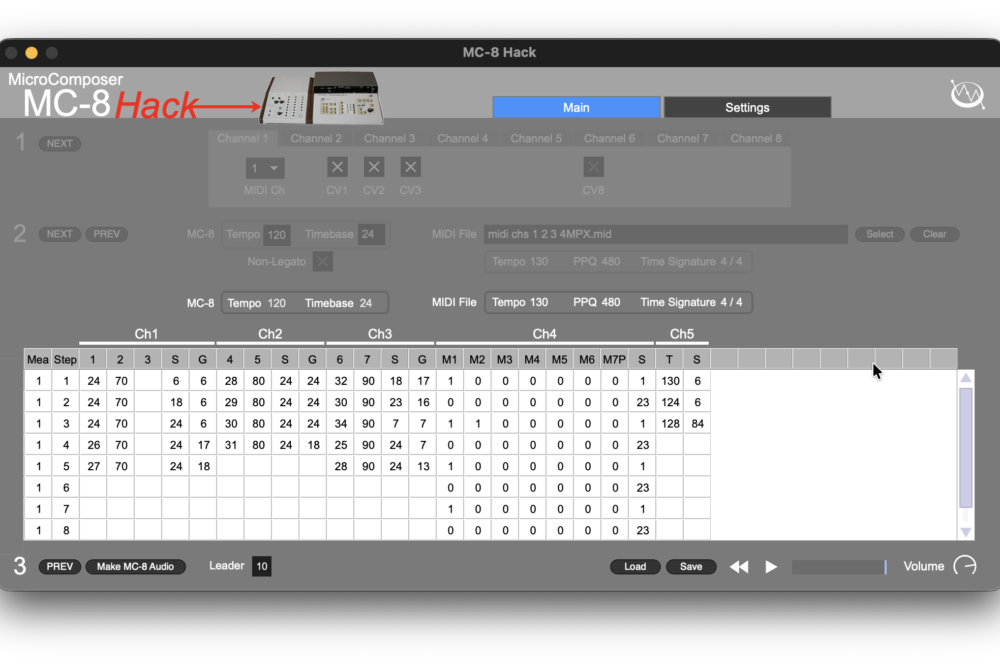Open the MIDI Ch dropdown
1000x666 pixels.
pyautogui.click(x=265, y=168)
